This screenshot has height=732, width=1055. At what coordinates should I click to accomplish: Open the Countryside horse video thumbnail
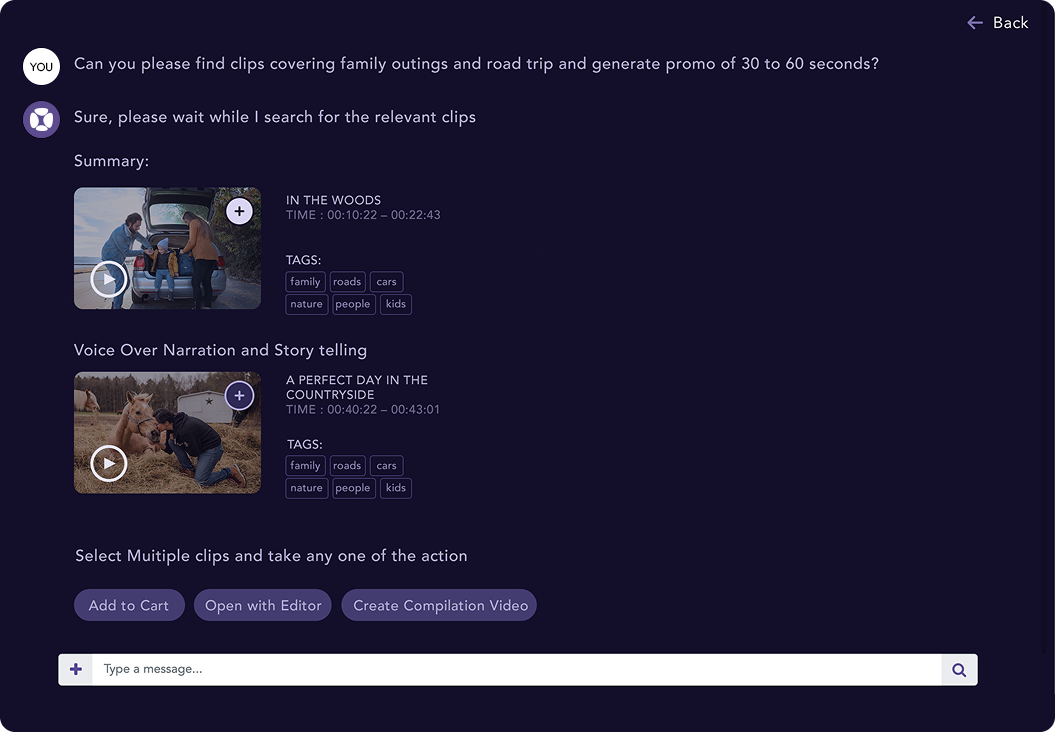(x=168, y=433)
